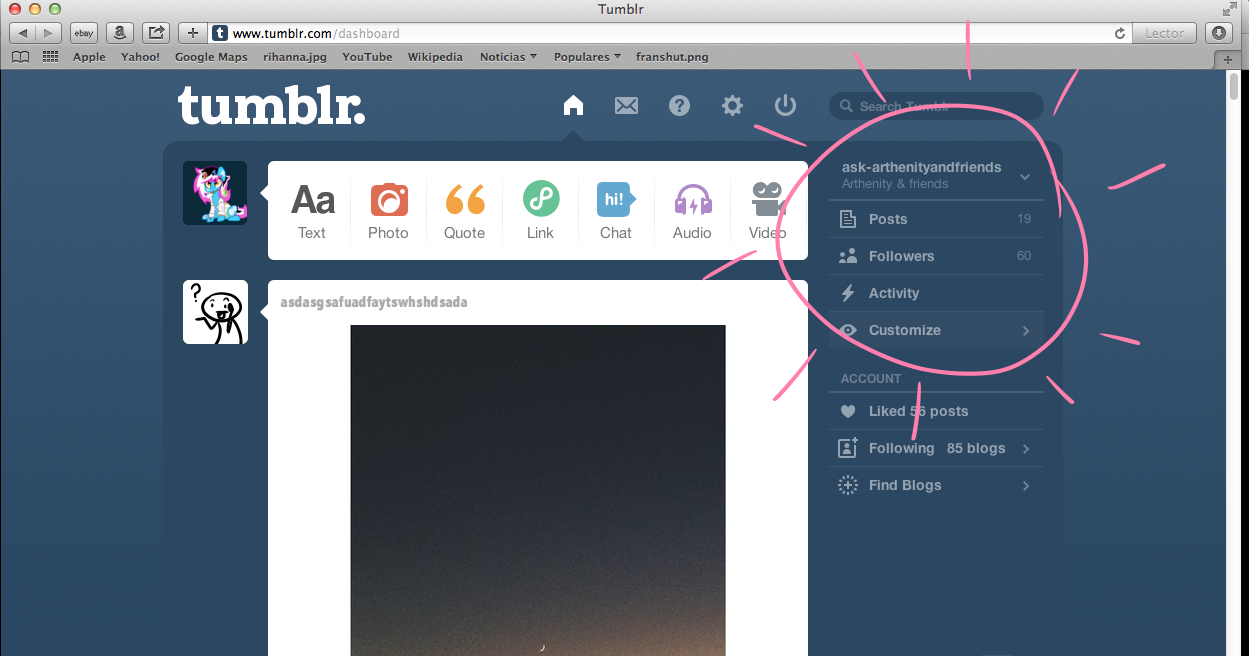Open the Yahoo! bookmark
This screenshot has width=1249, height=656.
point(140,57)
